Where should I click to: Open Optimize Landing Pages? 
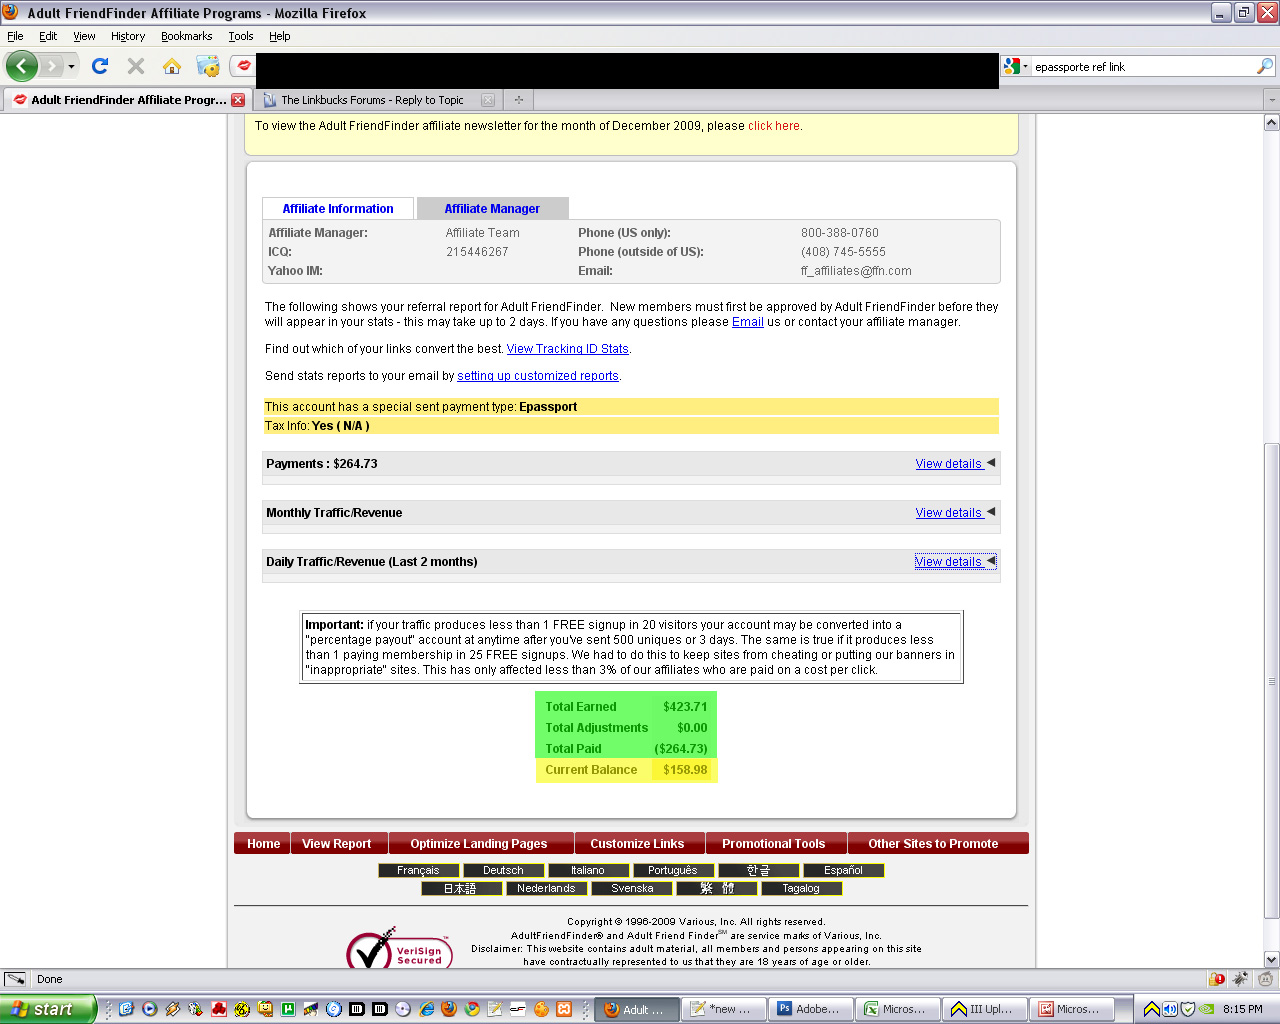tap(479, 843)
